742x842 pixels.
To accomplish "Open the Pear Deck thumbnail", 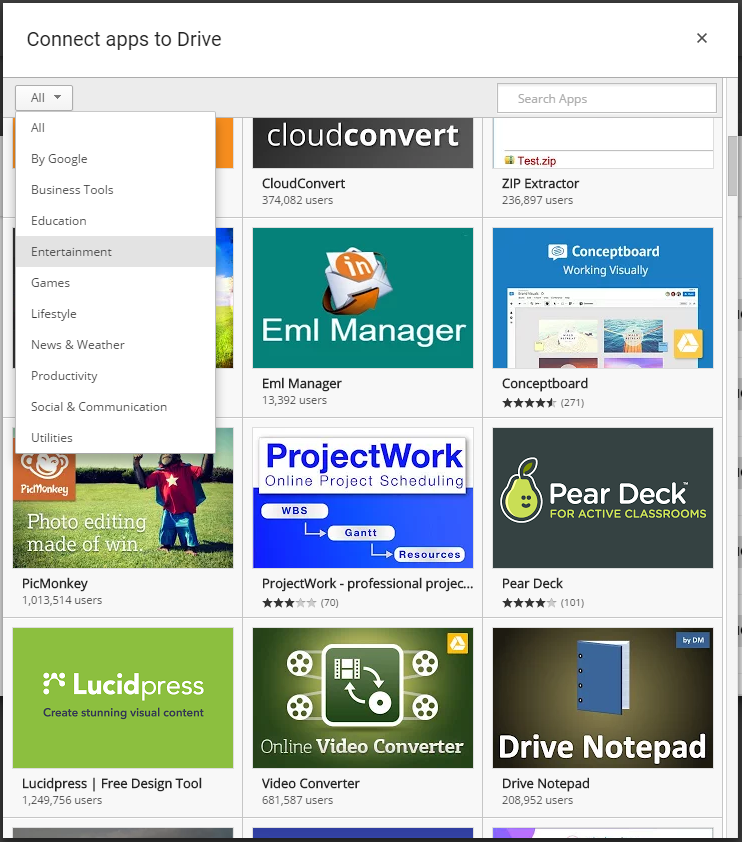I will tap(603, 498).
